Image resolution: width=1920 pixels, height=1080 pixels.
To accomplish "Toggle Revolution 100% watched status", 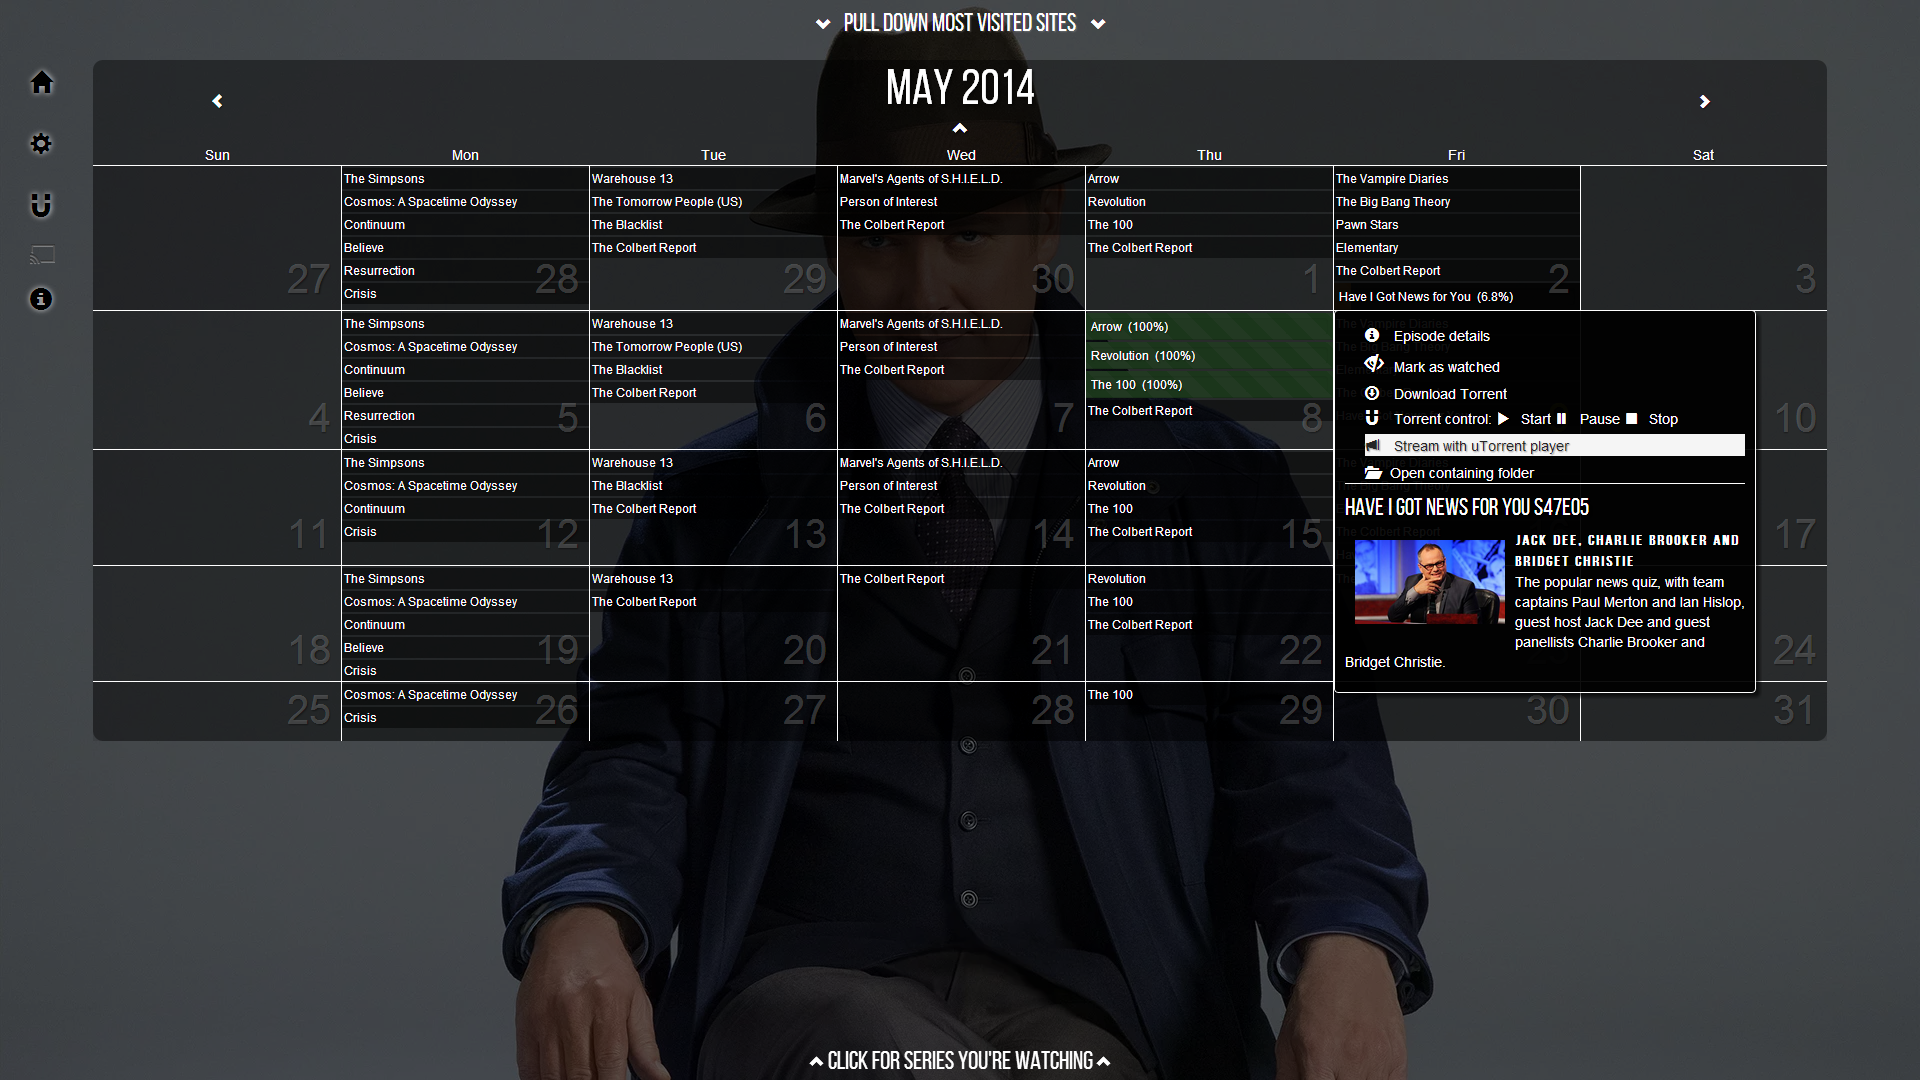I will point(1141,355).
